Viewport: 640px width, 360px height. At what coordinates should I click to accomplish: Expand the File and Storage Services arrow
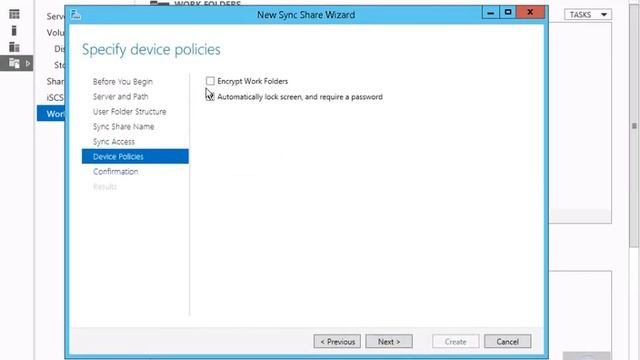click(x=28, y=63)
